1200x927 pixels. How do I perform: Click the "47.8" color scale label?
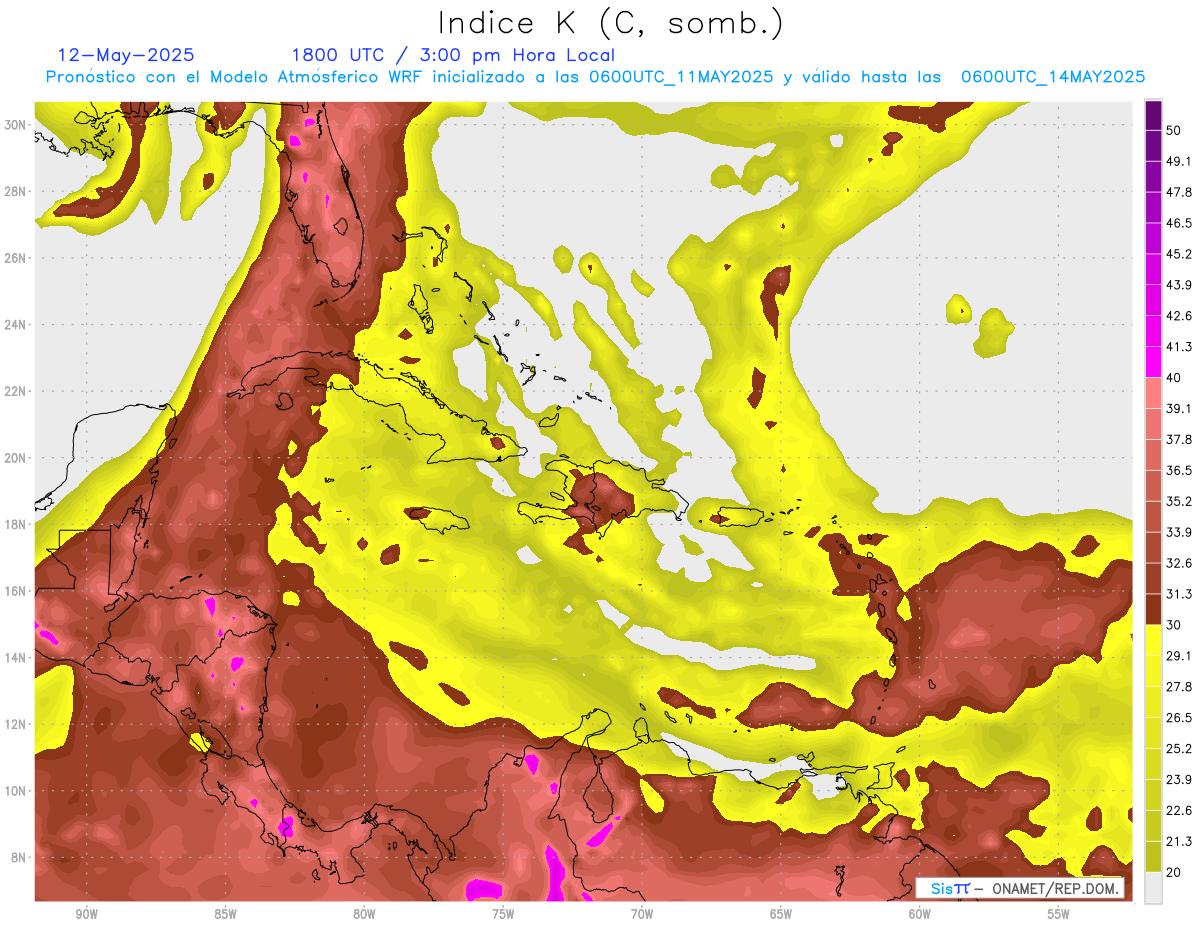click(x=1179, y=192)
